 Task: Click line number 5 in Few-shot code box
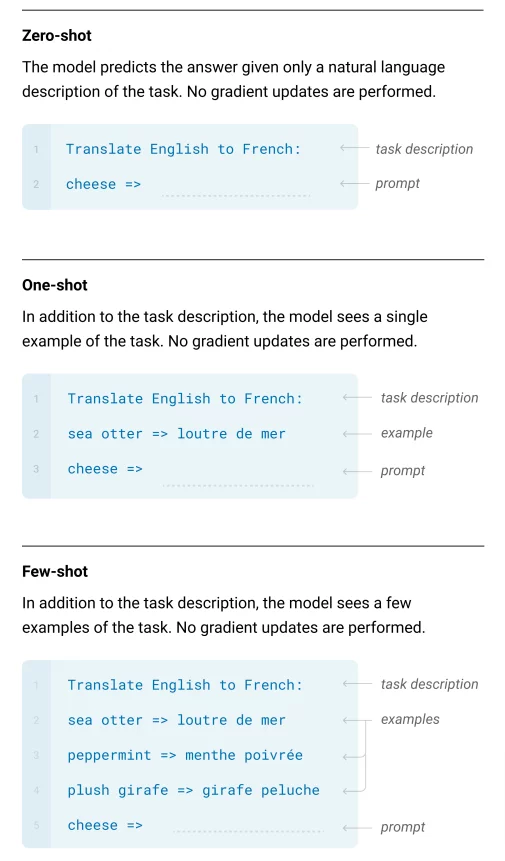click(x=36, y=825)
